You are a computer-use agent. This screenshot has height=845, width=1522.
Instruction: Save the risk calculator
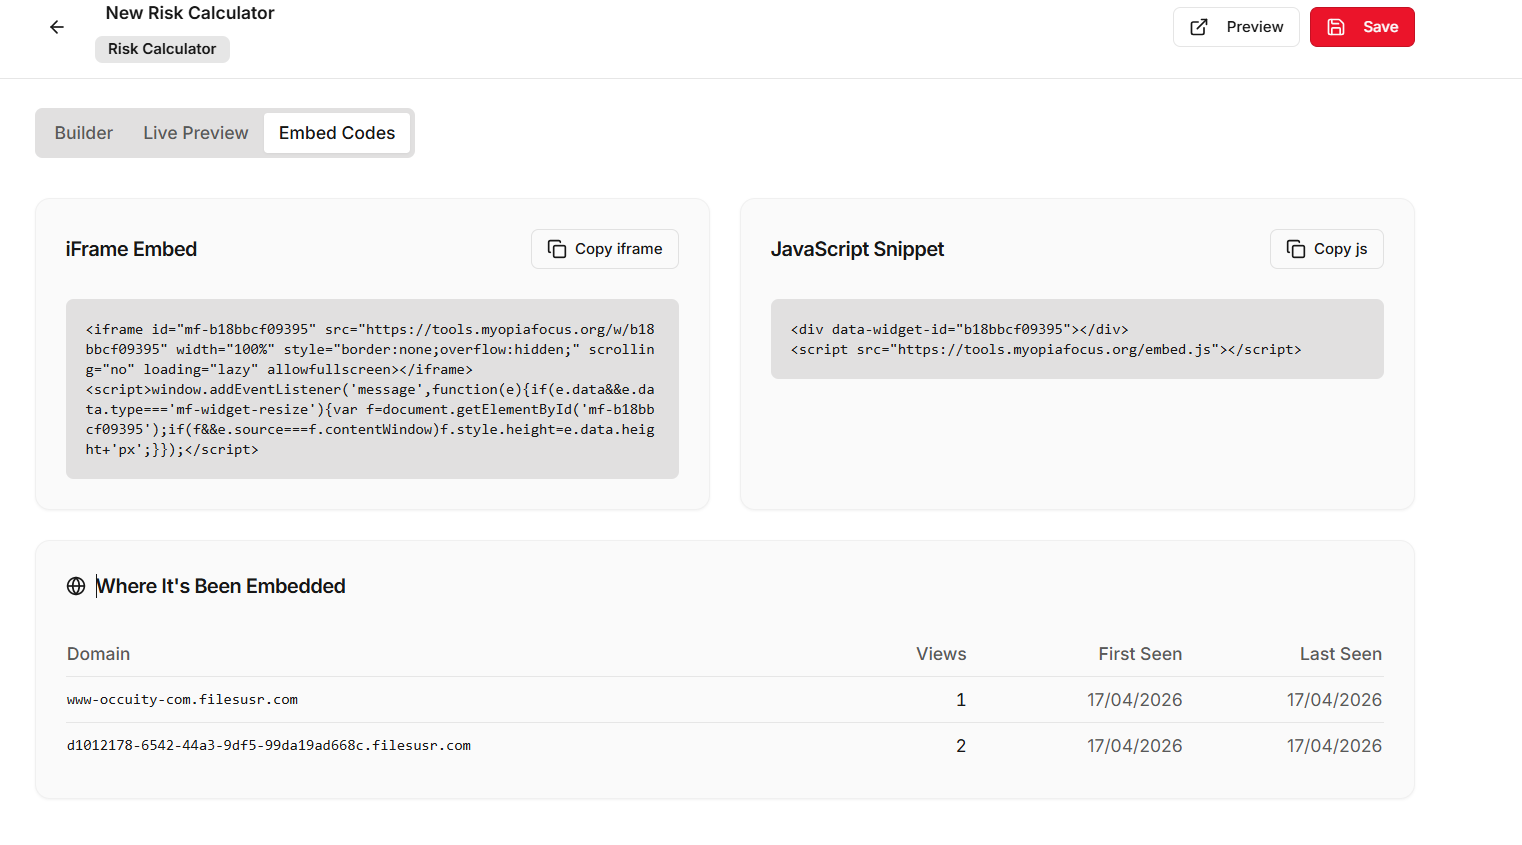click(1362, 27)
